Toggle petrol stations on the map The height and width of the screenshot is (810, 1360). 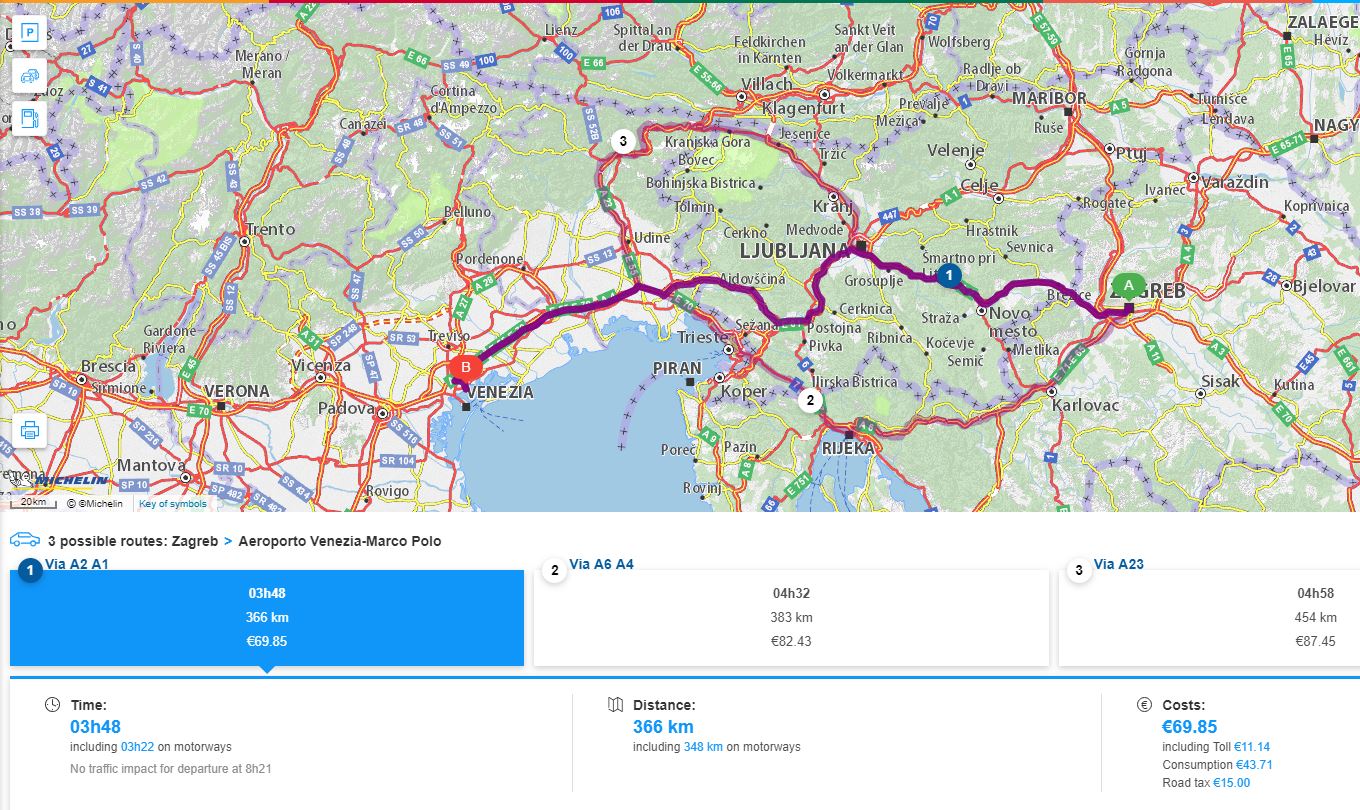(30, 118)
